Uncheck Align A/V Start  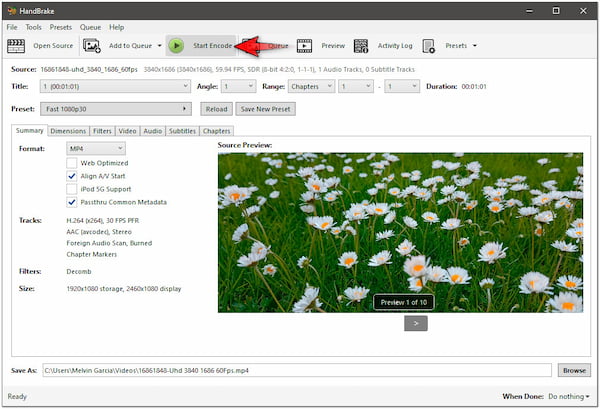(72, 176)
